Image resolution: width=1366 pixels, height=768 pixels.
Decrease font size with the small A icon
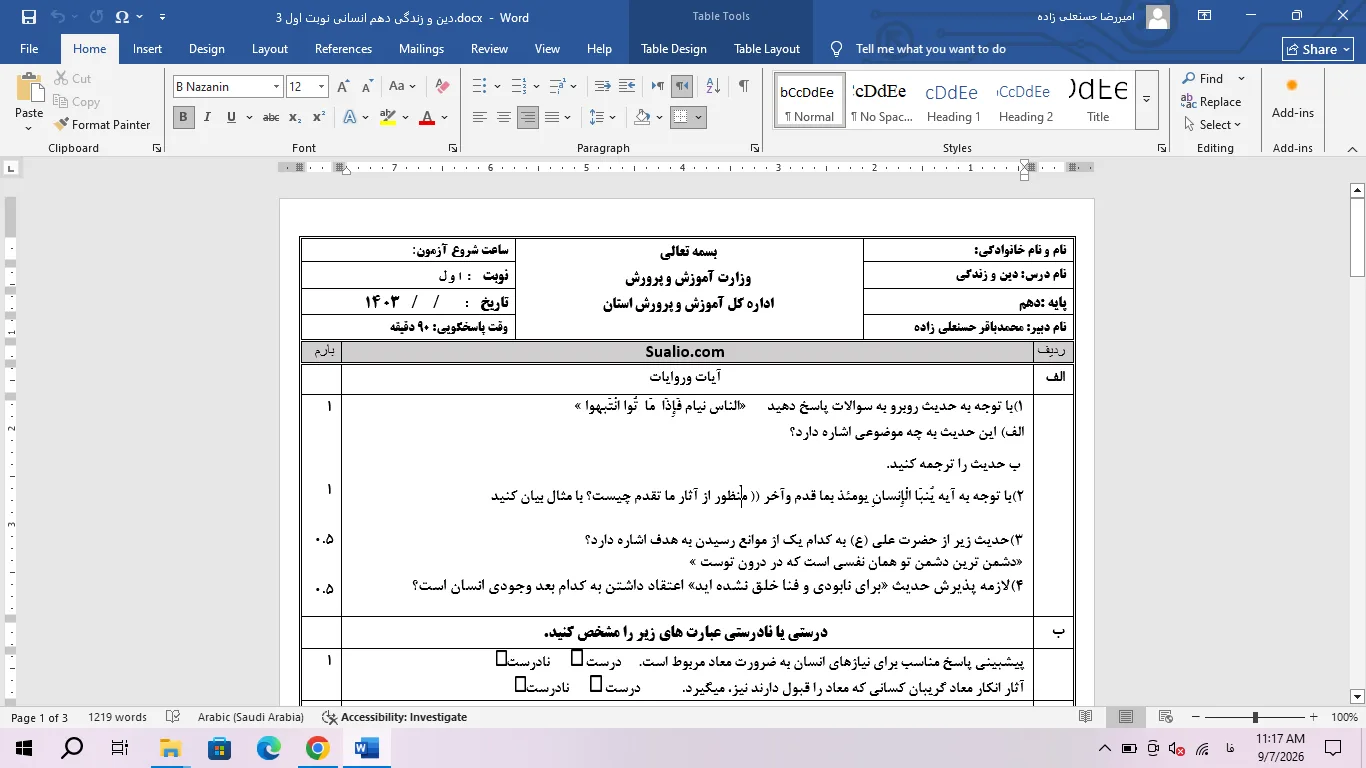point(365,87)
